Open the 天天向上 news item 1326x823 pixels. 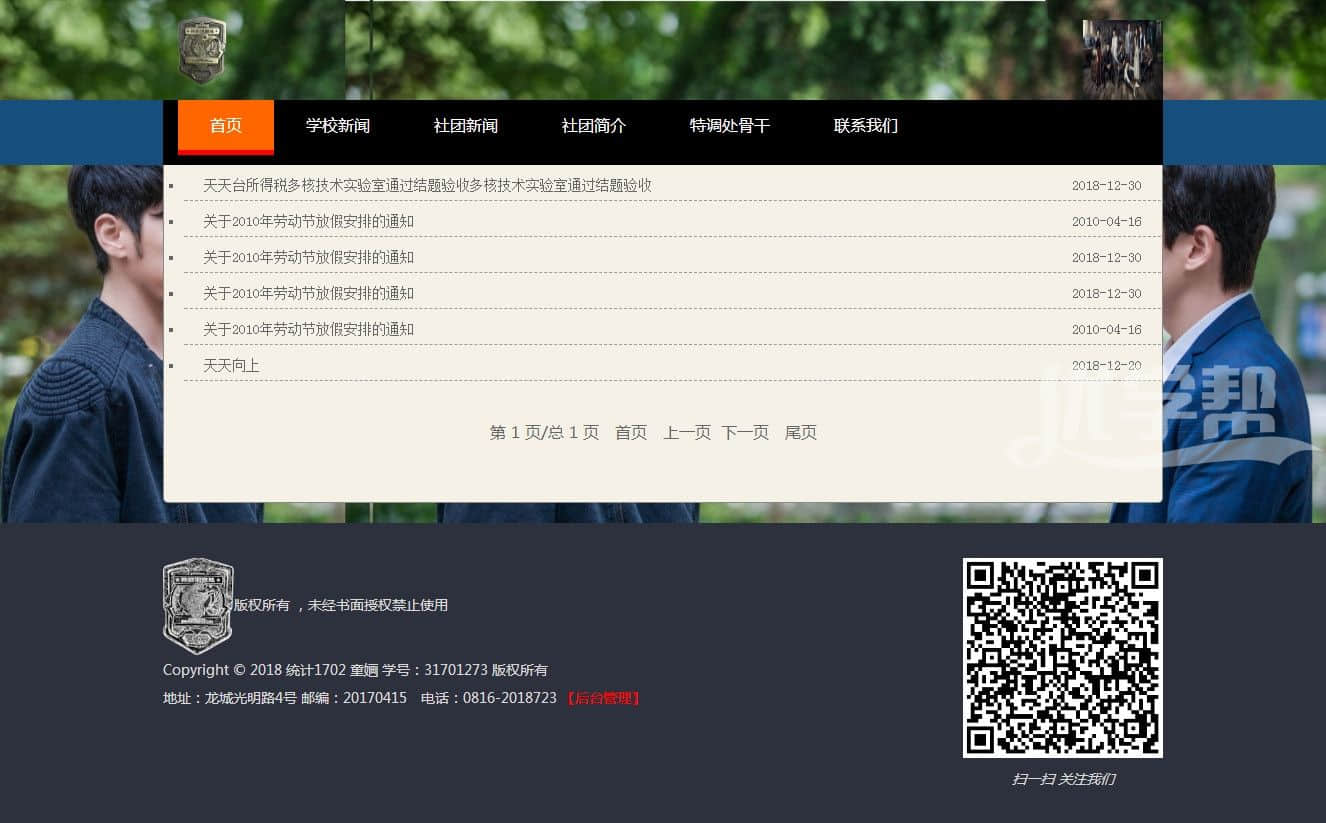click(x=231, y=365)
